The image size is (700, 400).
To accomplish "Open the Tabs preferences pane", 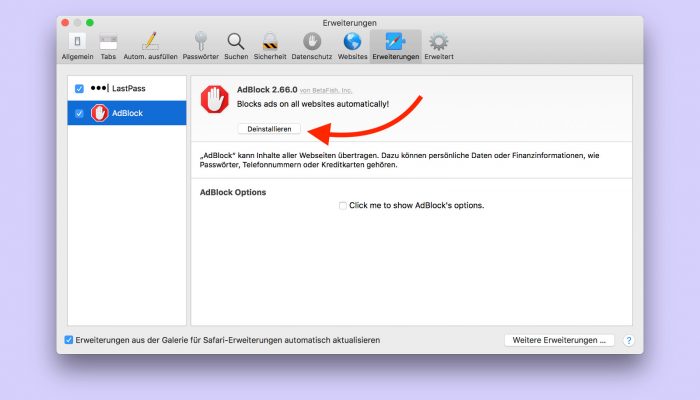I will (x=108, y=46).
